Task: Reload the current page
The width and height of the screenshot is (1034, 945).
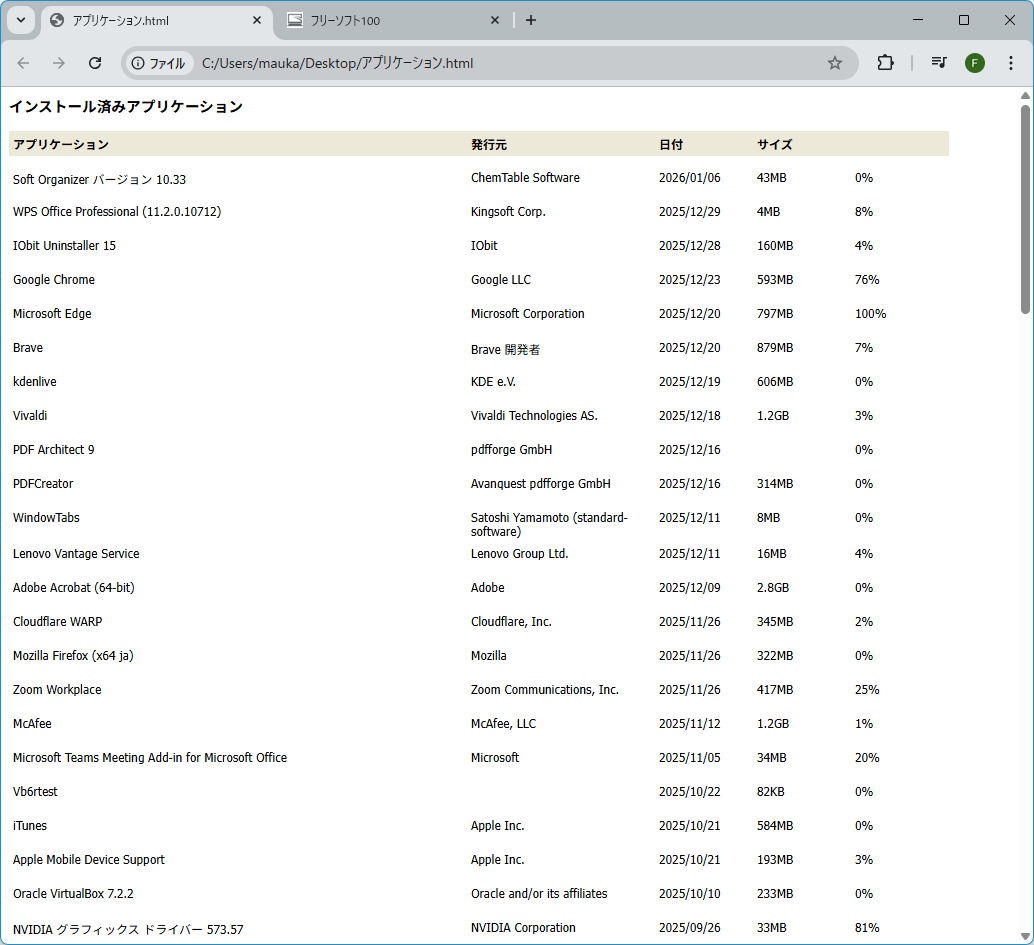Action: click(95, 63)
